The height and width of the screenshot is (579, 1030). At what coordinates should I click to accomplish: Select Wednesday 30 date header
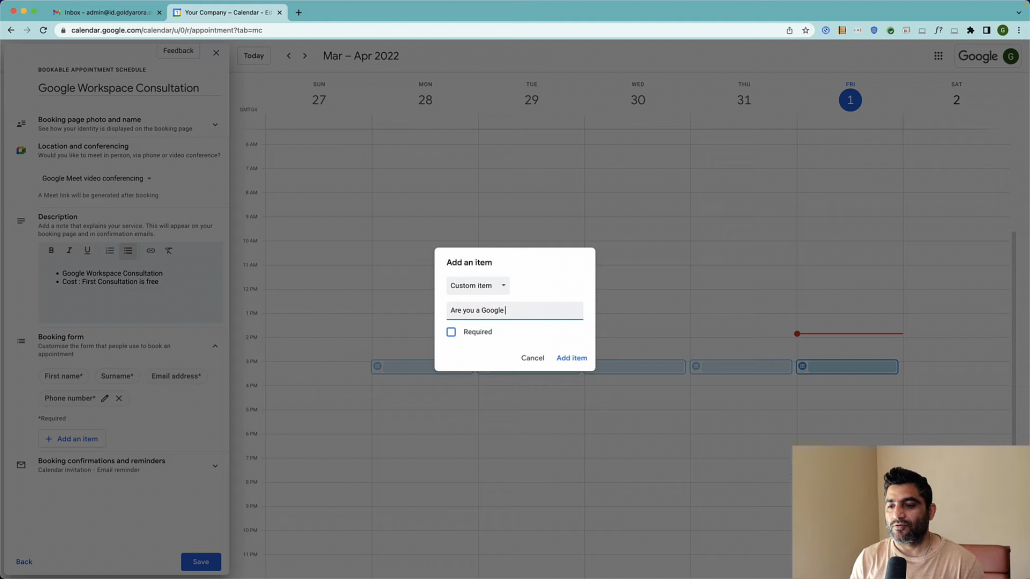tap(638, 100)
